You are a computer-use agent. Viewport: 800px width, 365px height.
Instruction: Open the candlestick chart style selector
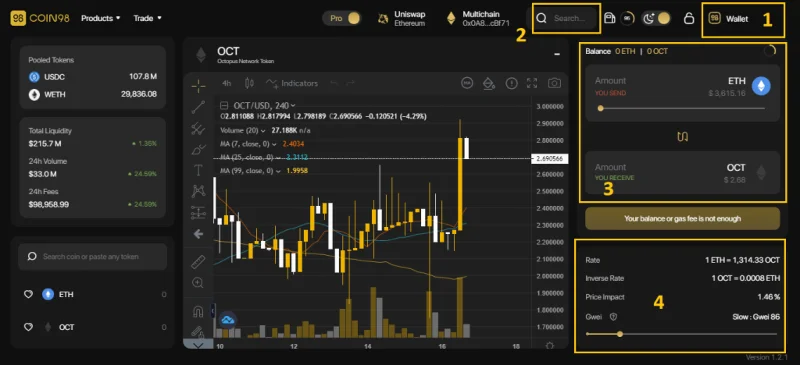pos(249,83)
